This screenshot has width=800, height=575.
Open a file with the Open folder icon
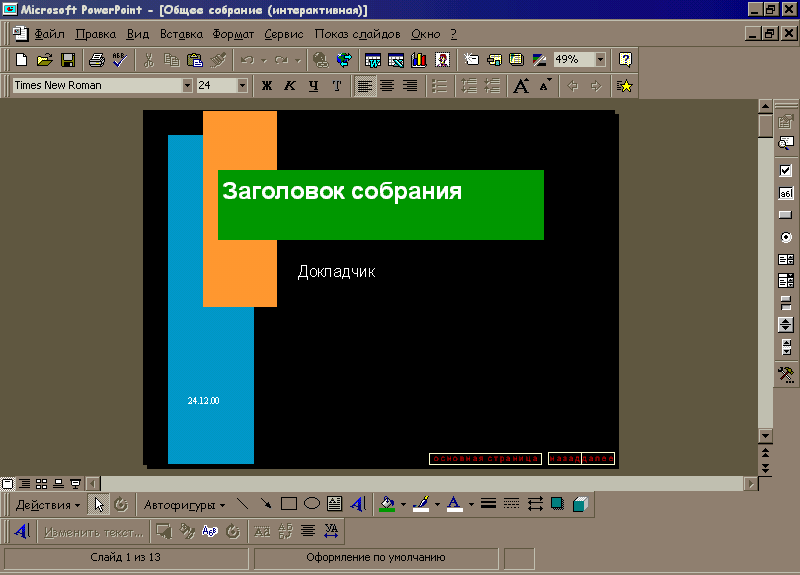(45, 60)
